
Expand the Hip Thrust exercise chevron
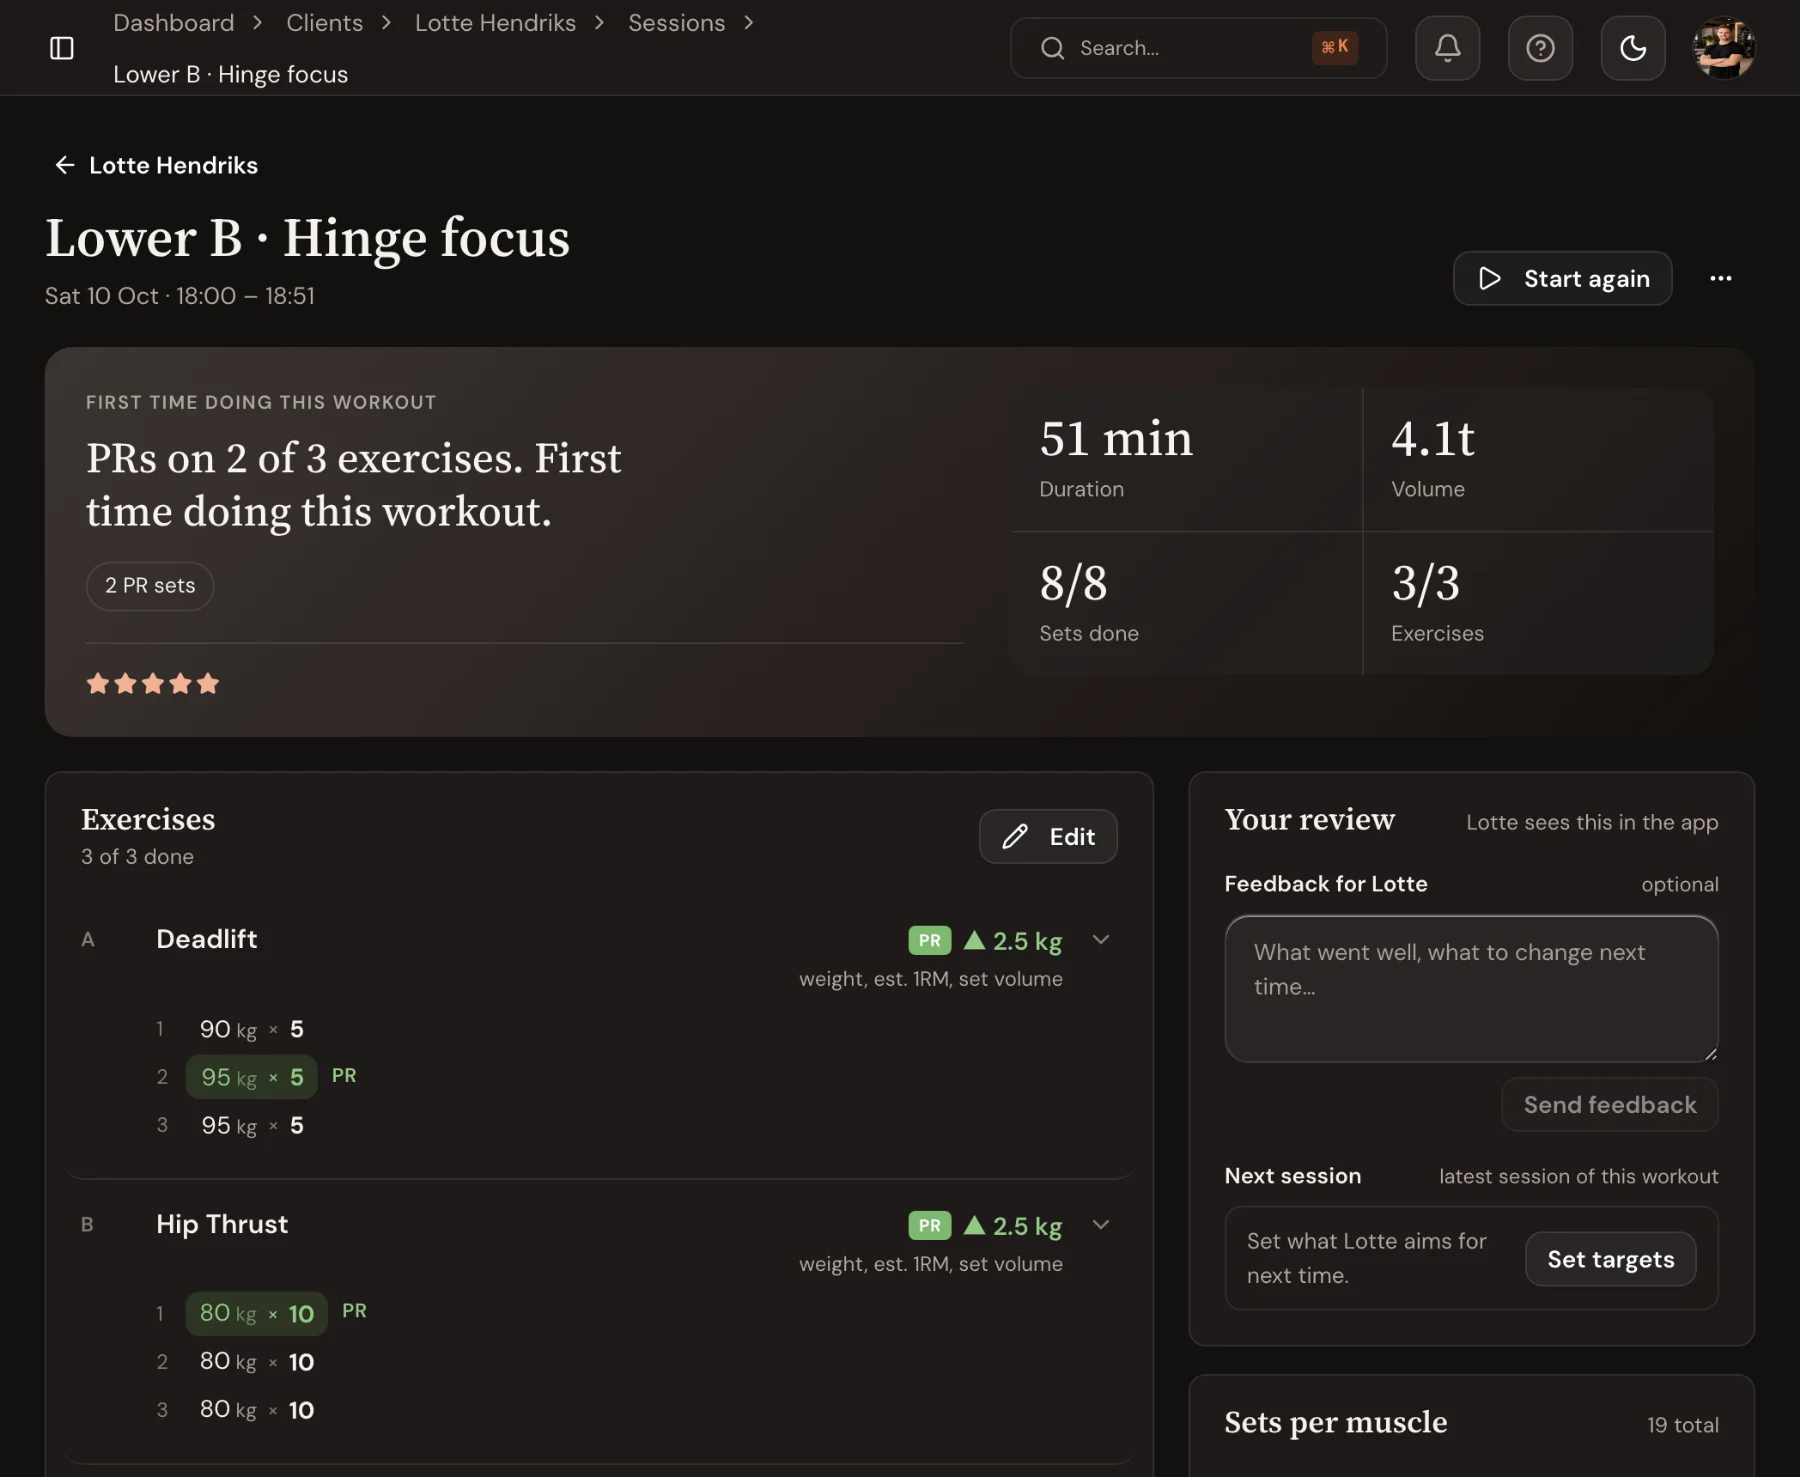[1101, 1225]
